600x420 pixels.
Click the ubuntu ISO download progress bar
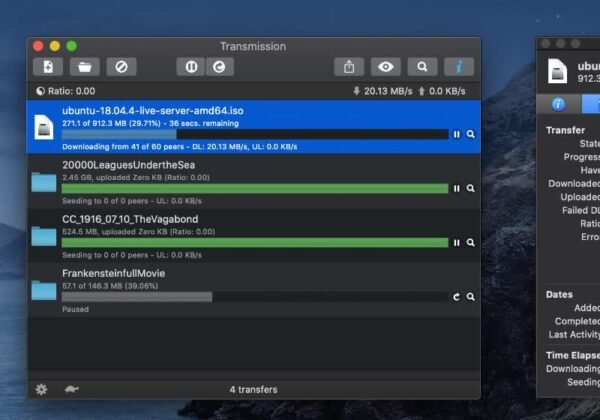[x=255, y=134]
